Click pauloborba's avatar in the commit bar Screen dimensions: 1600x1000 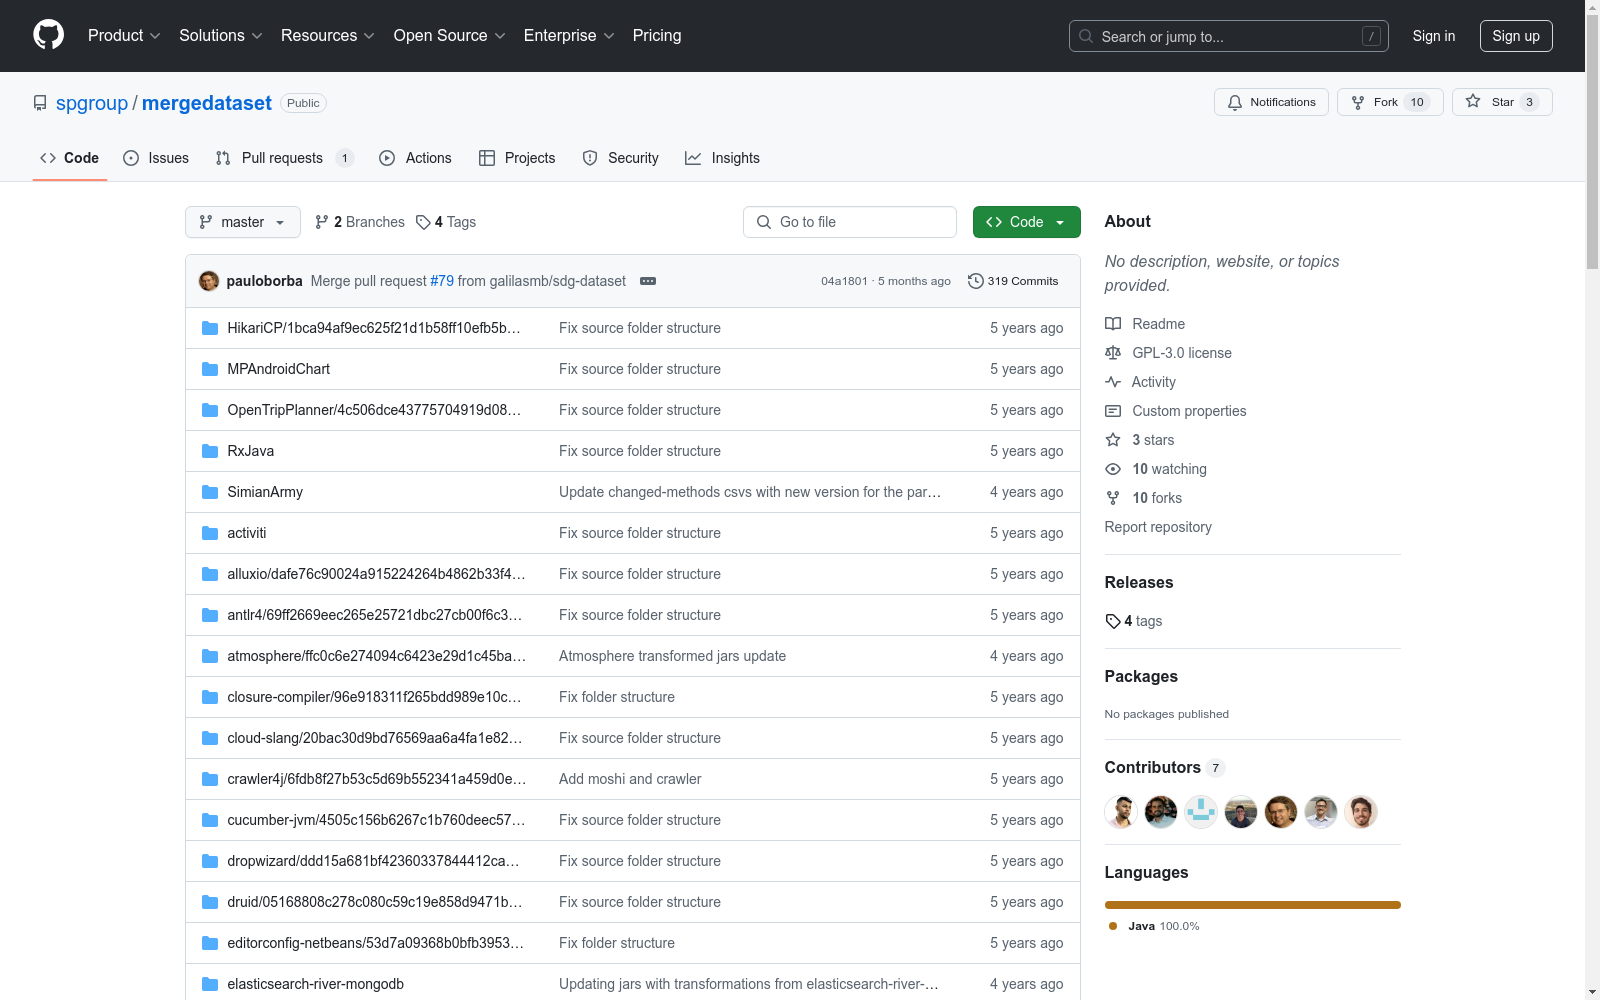coord(209,281)
